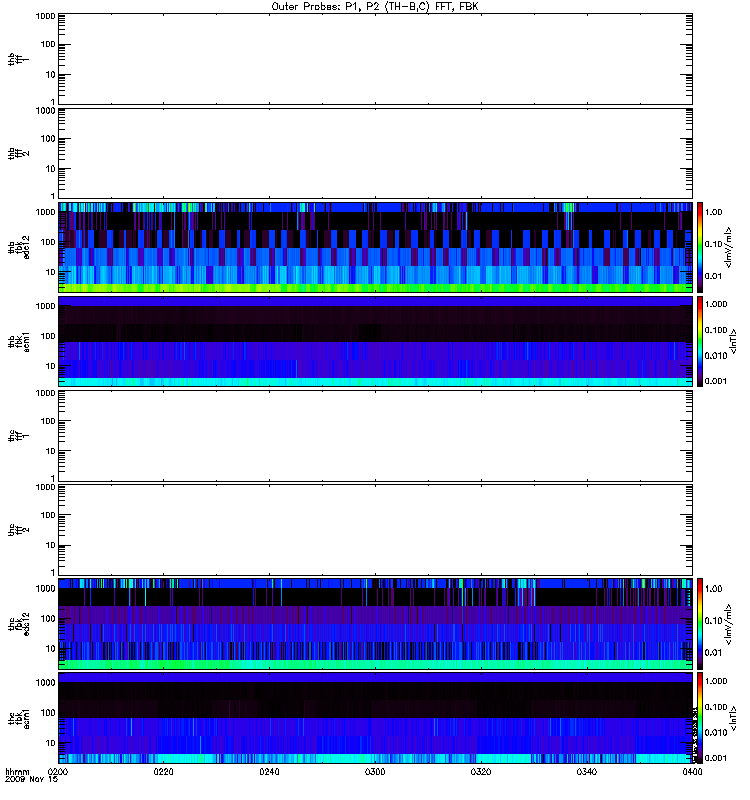This screenshot has height=800, width=750.
Task: Click the 10 tick label of thc fbk scm1 panel
Action: pos(51,743)
